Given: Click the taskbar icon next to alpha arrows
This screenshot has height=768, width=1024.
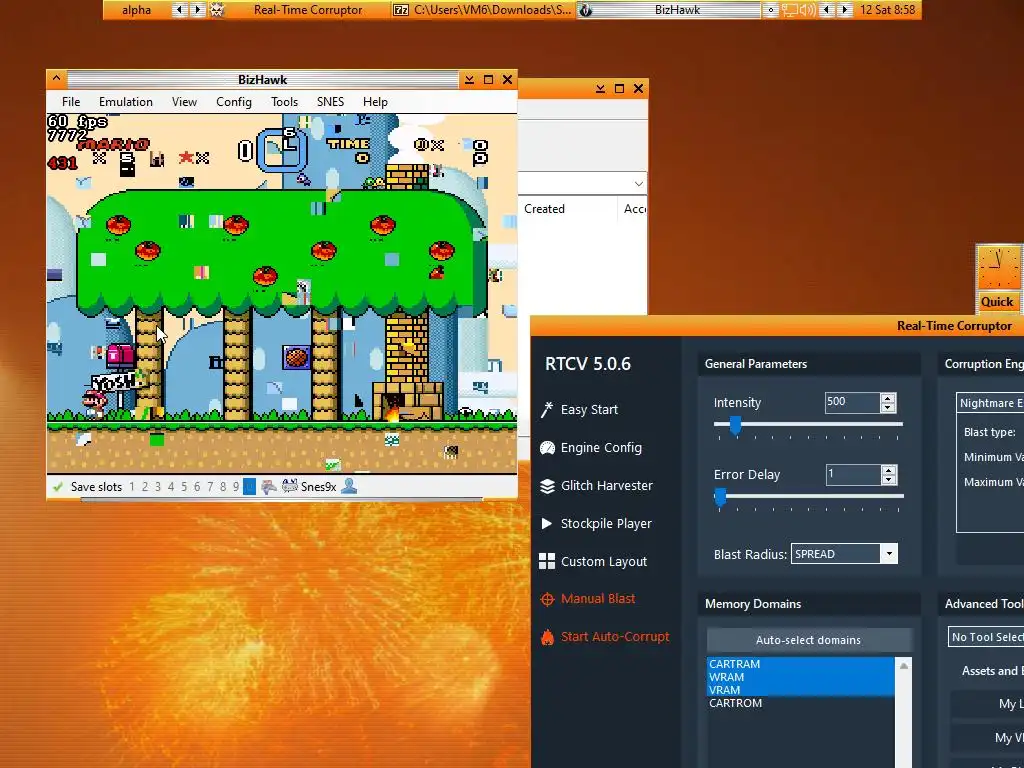Looking at the screenshot, I should point(217,10).
